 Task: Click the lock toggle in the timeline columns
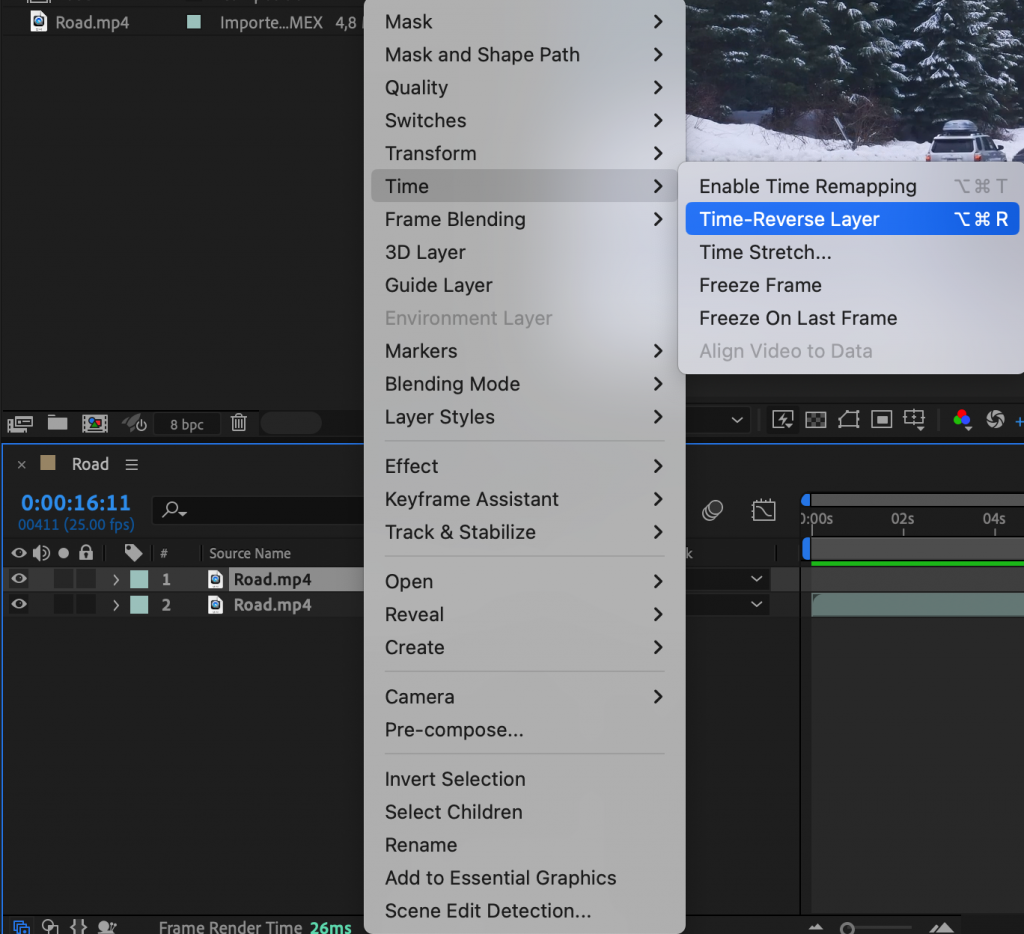85,552
